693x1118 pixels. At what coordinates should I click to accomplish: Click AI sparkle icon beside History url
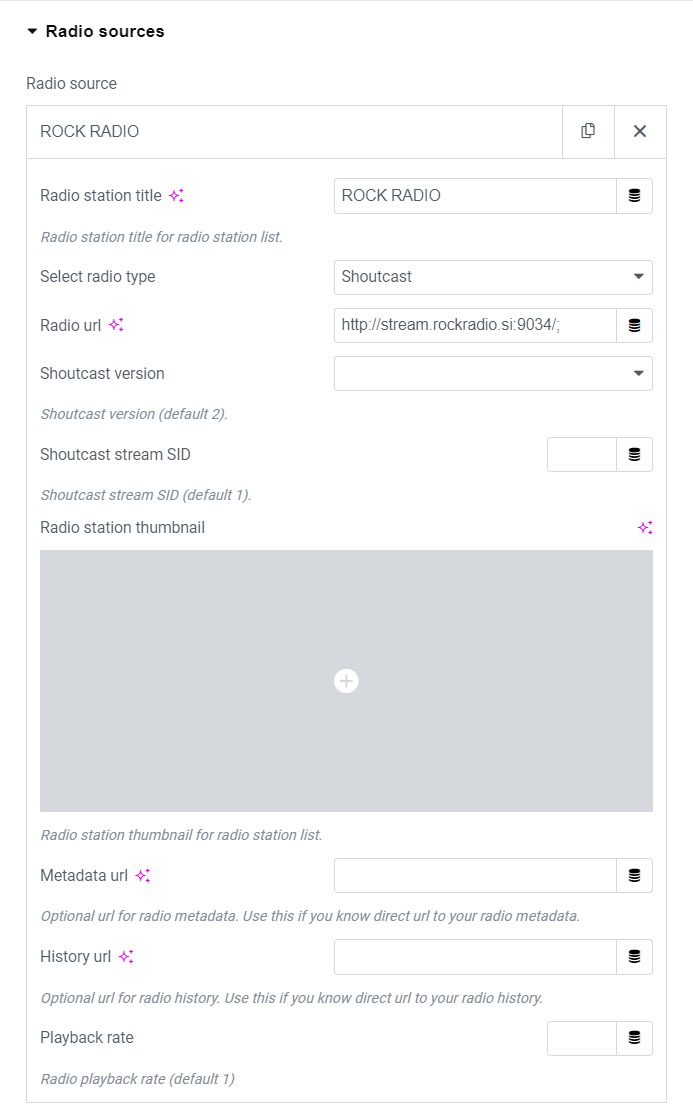tap(126, 957)
